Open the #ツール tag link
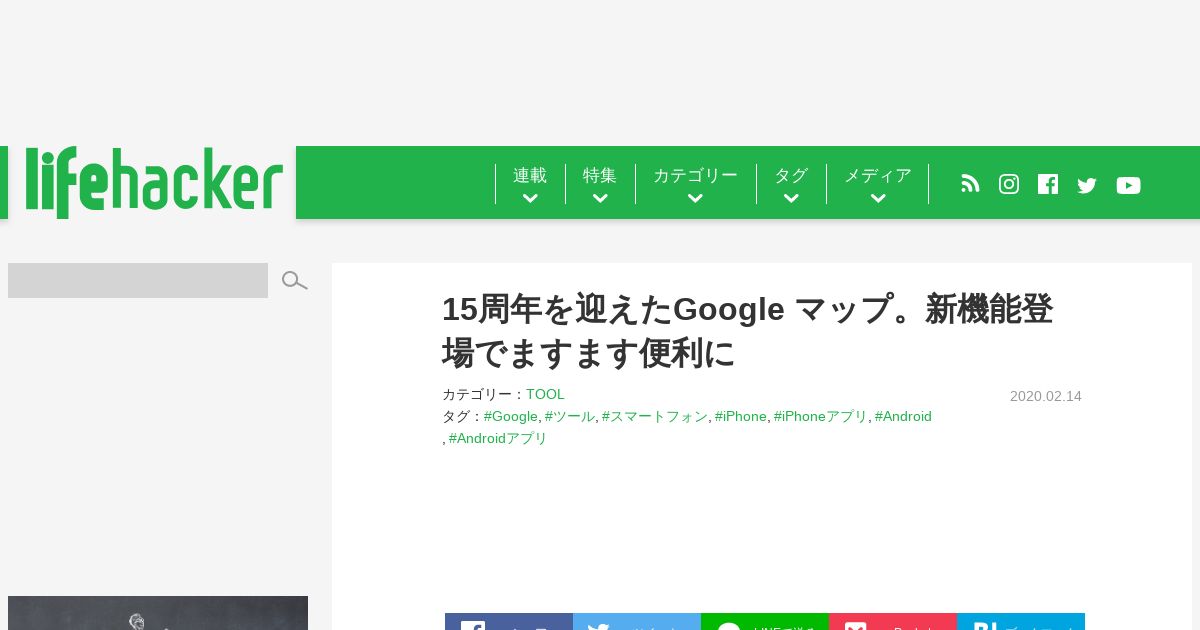 (x=569, y=416)
